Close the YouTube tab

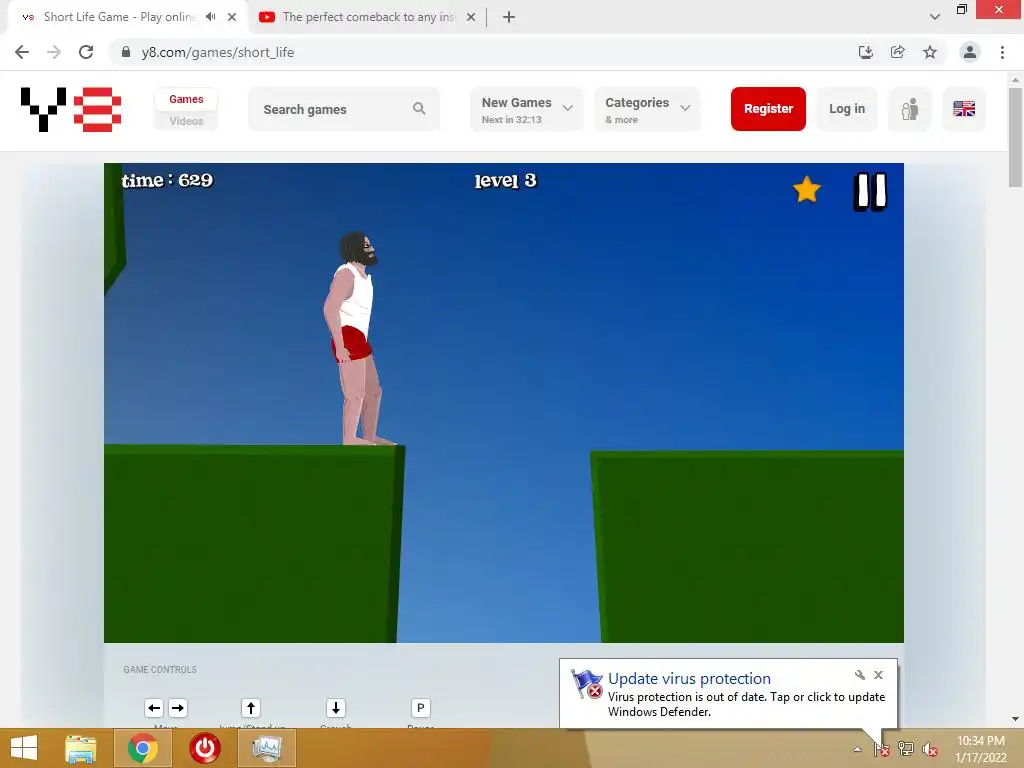[471, 17]
